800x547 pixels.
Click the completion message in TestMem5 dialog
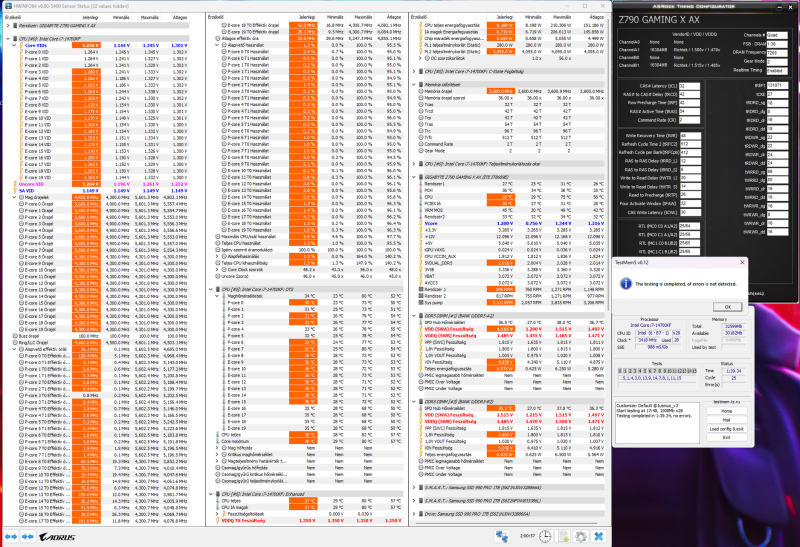click(685, 284)
